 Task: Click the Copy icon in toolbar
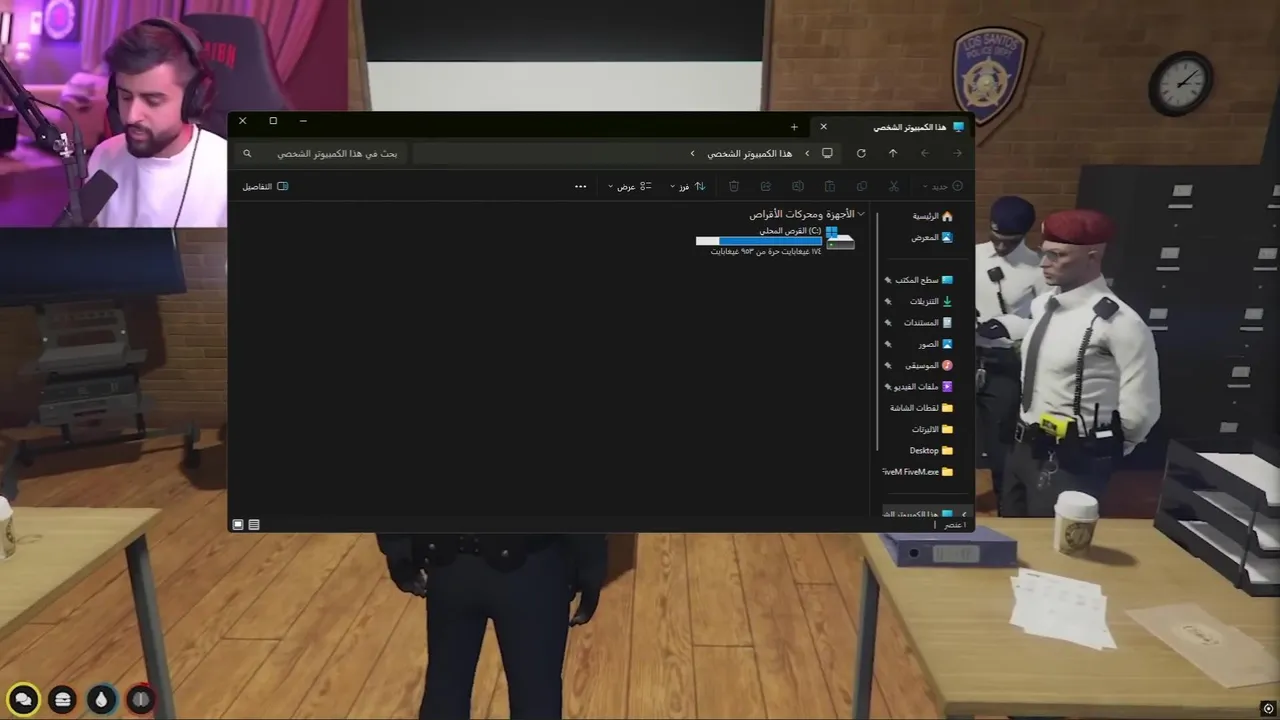click(x=862, y=186)
